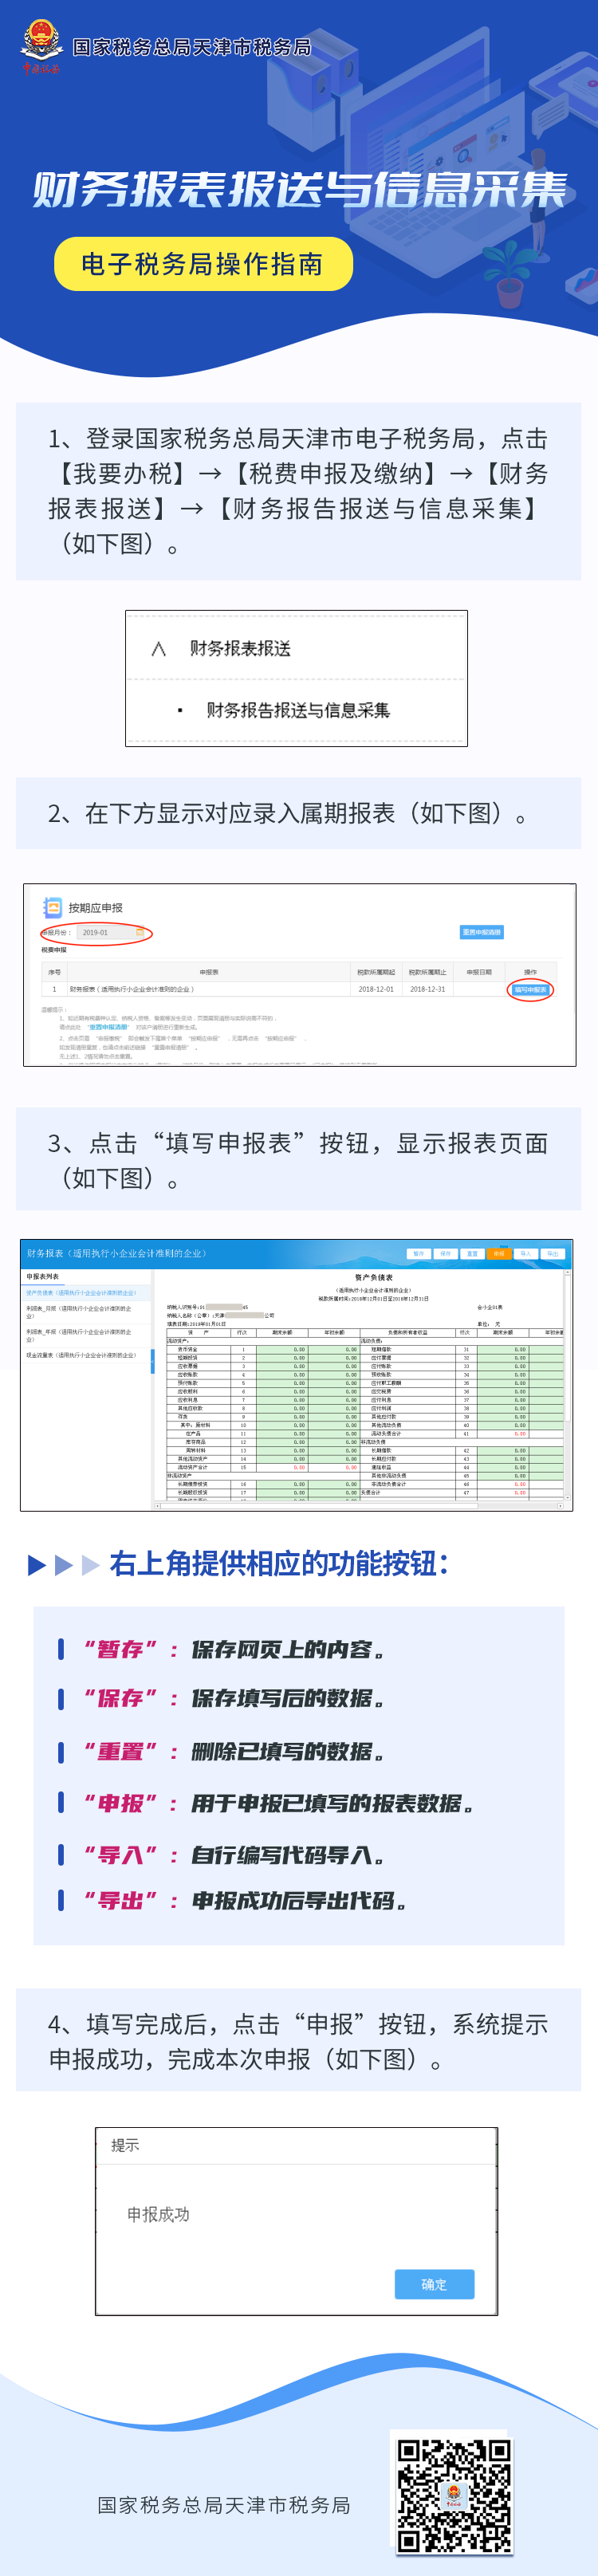The height and width of the screenshot is (2576, 598).
Task: Click the 申报成功 message text
Action: pos(158,2214)
